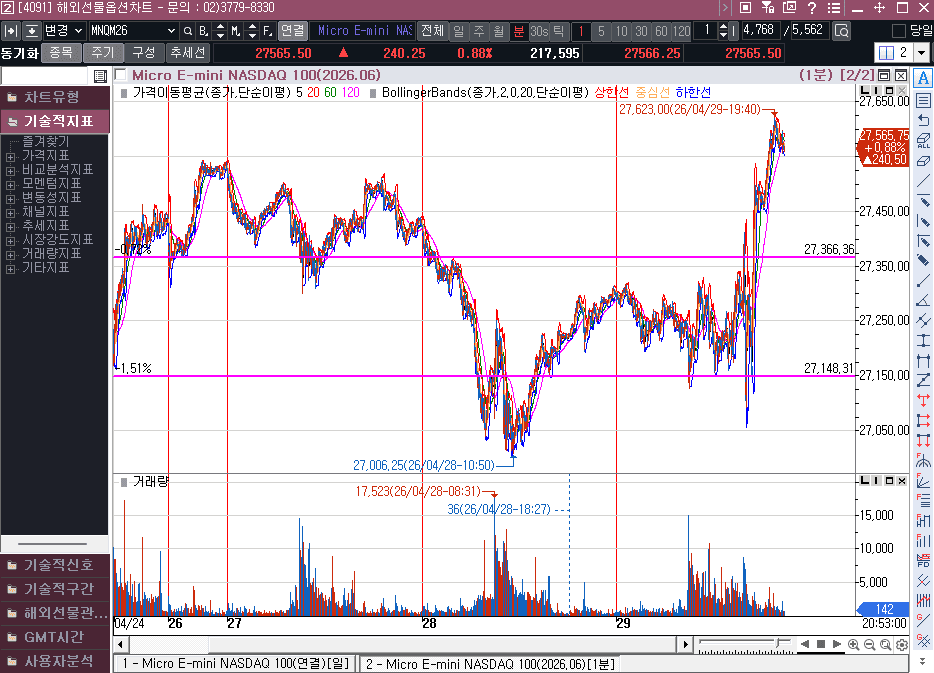This screenshot has width=934, height=673.
Task: Expand the 채널지표 tree node
Action: point(10,213)
